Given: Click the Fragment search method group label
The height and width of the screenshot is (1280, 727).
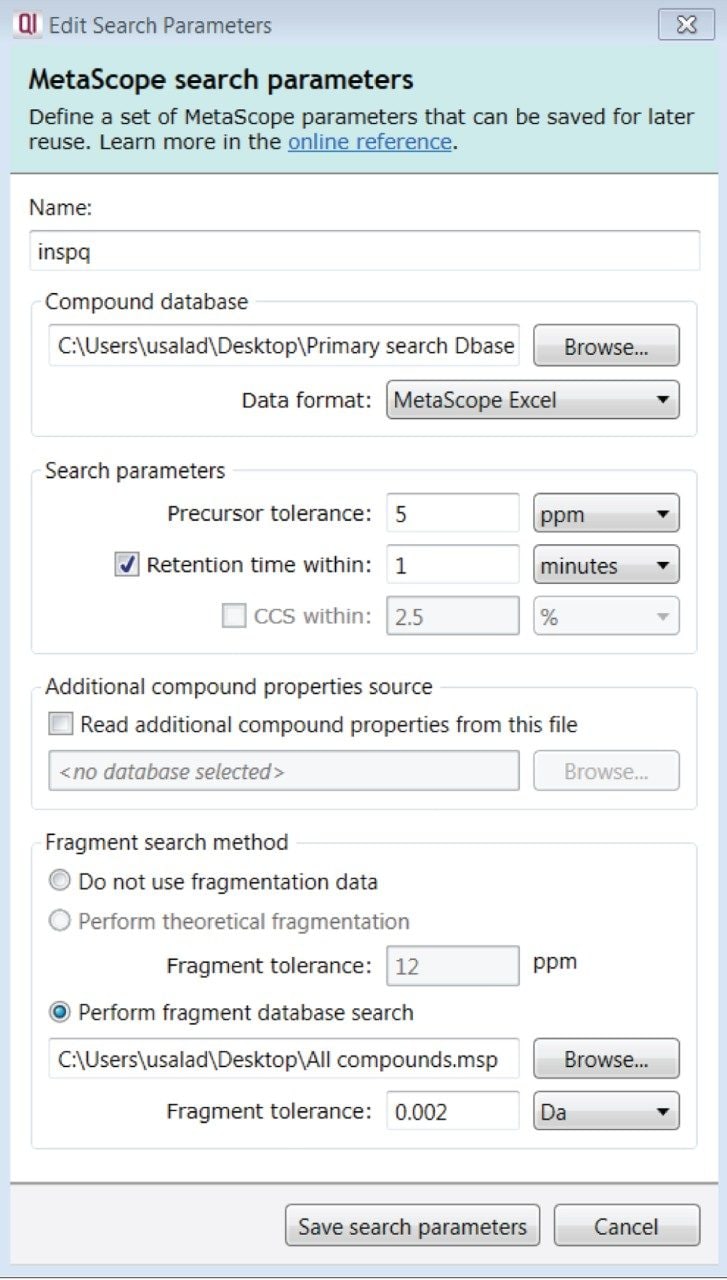Looking at the screenshot, I should point(166,842).
